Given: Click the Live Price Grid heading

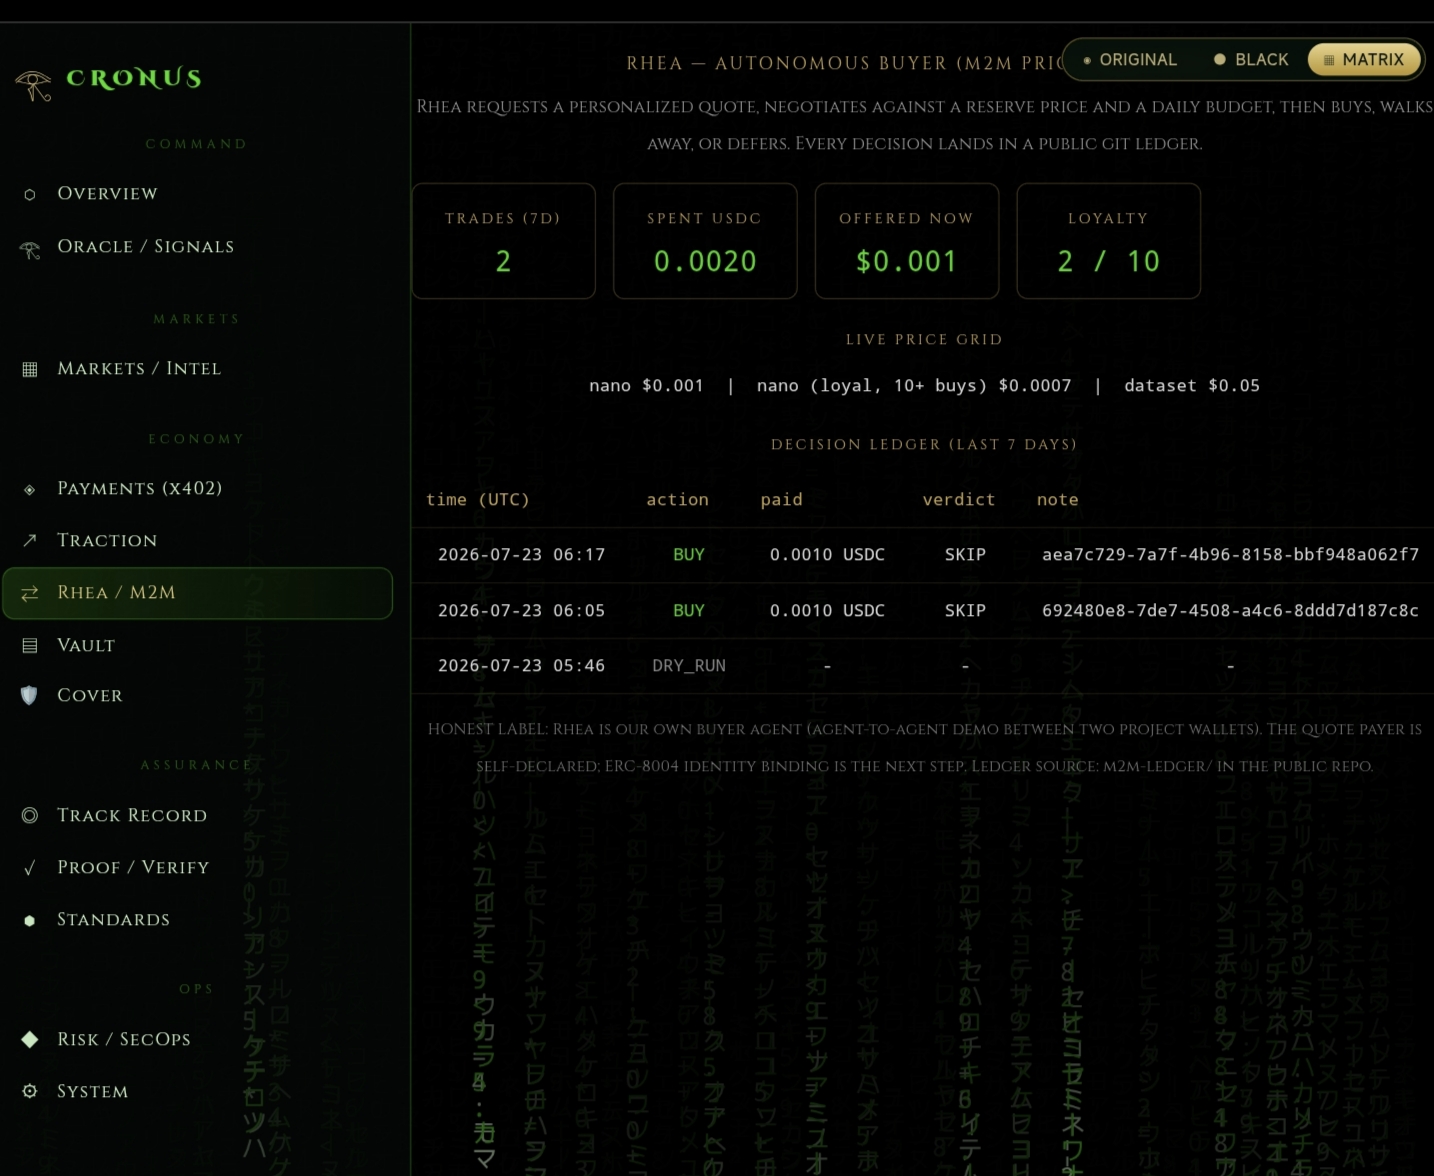Looking at the screenshot, I should coord(923,340).
